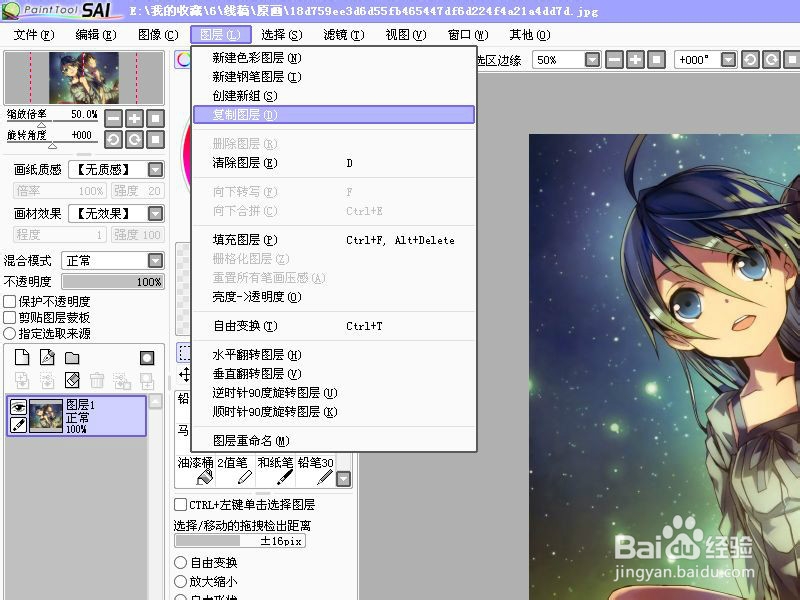Image resolution: width=800 pixels, height=600 pixels.
Task: Select the 和纸笔 brush tool
Action: tap(275, 470)
